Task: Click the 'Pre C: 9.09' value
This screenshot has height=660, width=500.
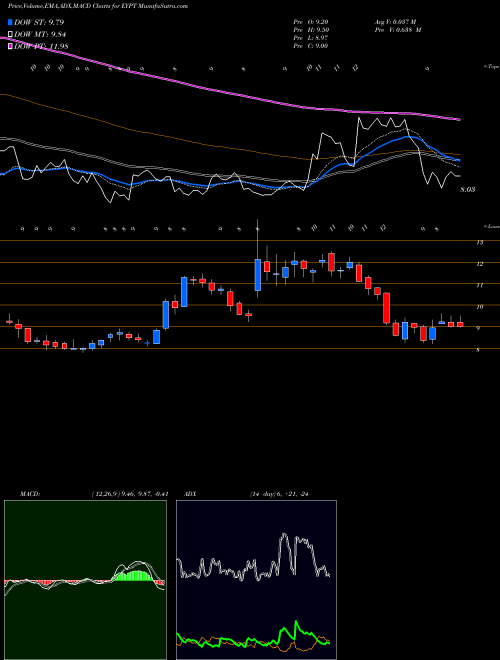Action: 311,46
